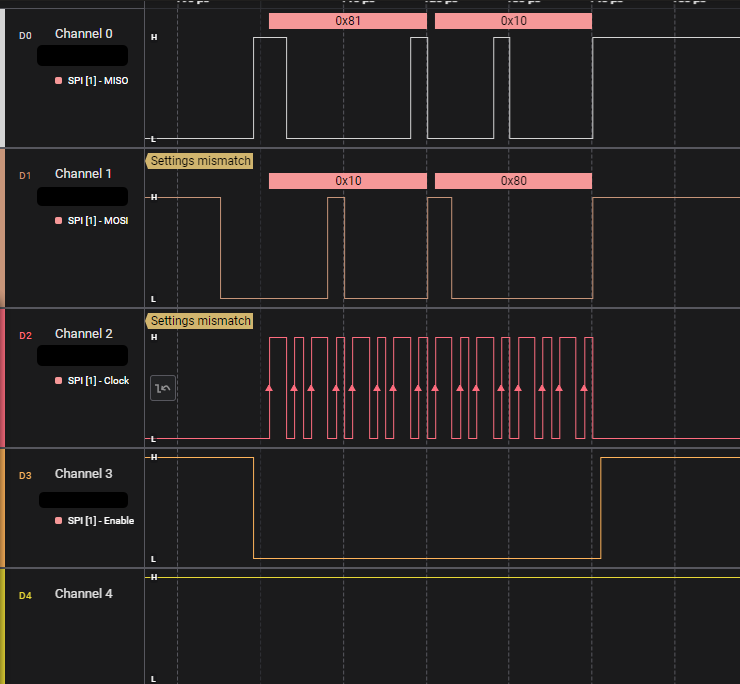This screenshot has width=740, height=684.
Task: Select the Channel 4 label
Action: pos(84,593)
